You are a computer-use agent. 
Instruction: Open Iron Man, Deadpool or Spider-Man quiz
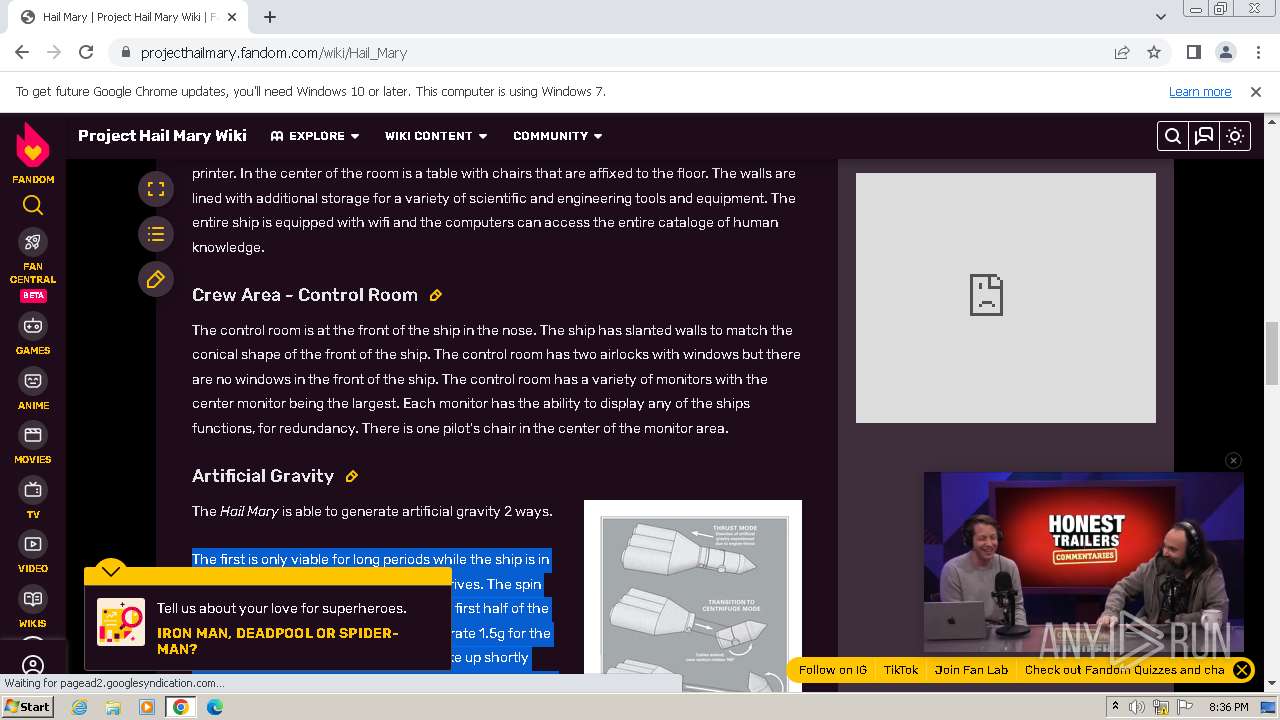coord(278,641)
